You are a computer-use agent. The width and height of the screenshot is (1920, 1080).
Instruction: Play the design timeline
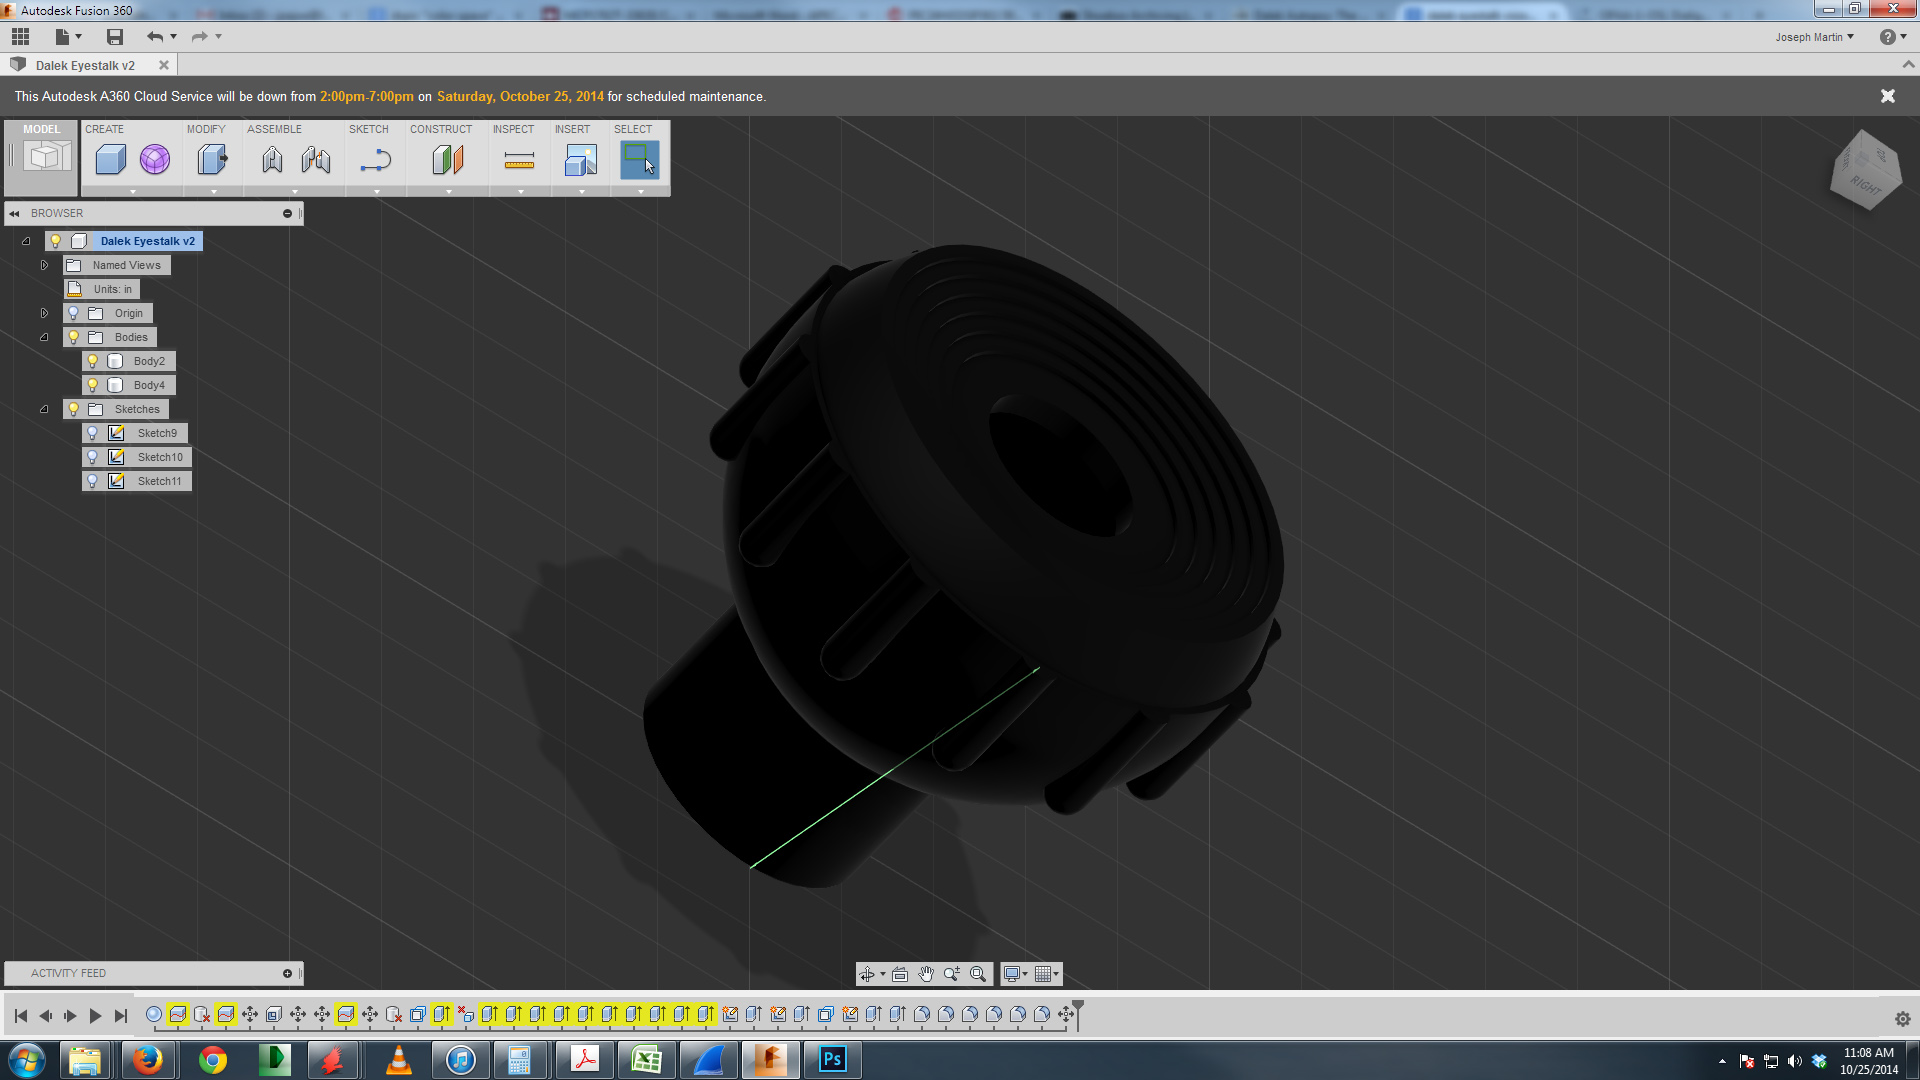(x=95, y=1016)
